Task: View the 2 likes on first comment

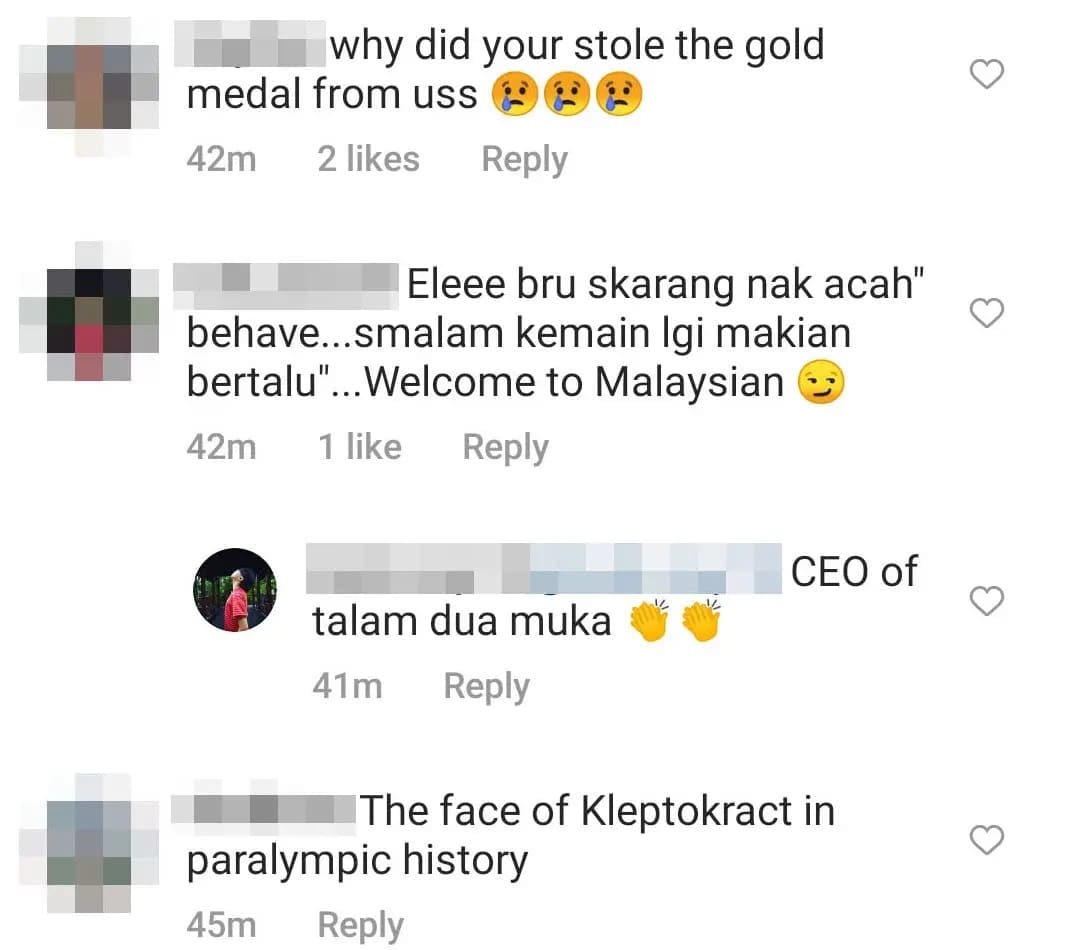Action: coord(368,159)
